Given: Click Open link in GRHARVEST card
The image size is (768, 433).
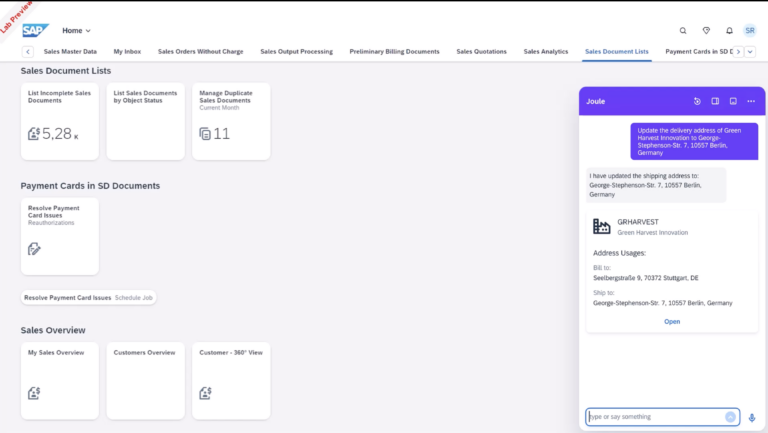Looking at the screenshot, I should 672,322.
